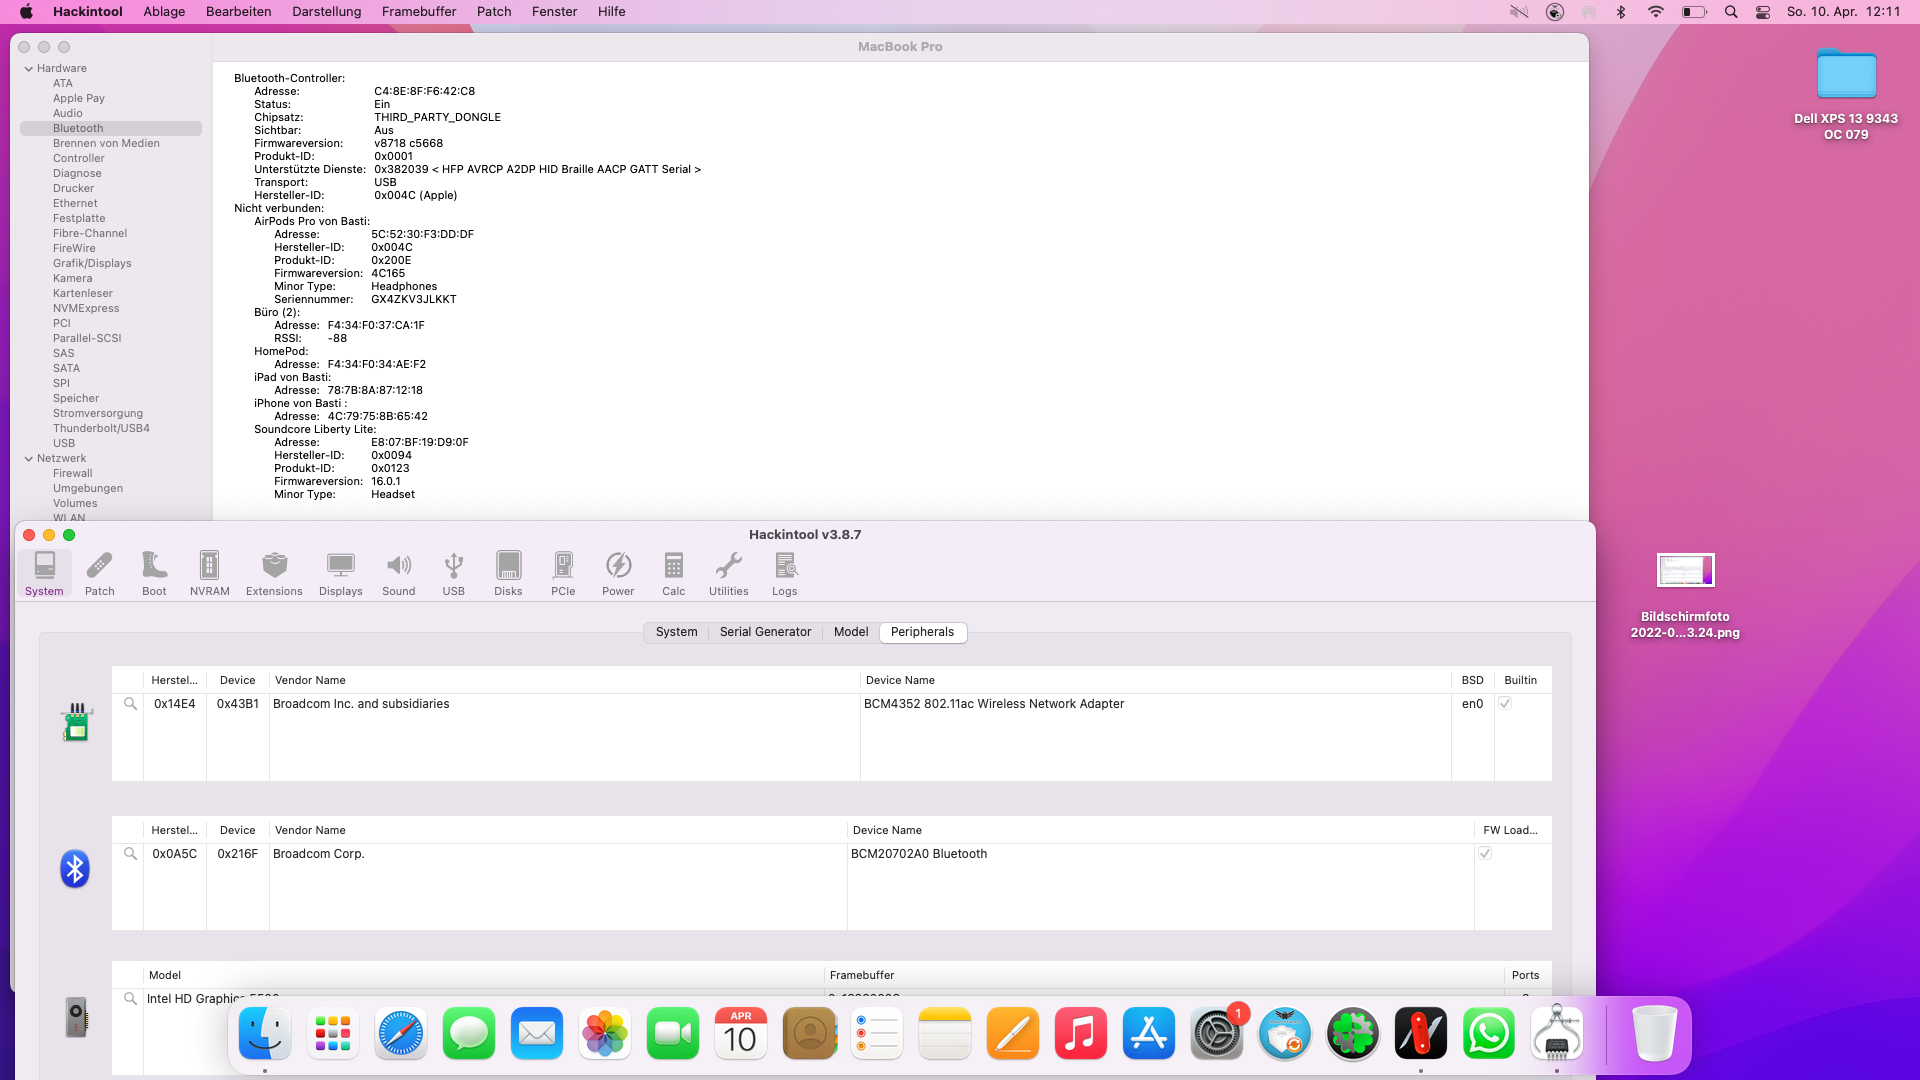
Task: Toggle FW Loaded checkbox for BCM20702A0 Bluetooth
Action: point(1485,854)
